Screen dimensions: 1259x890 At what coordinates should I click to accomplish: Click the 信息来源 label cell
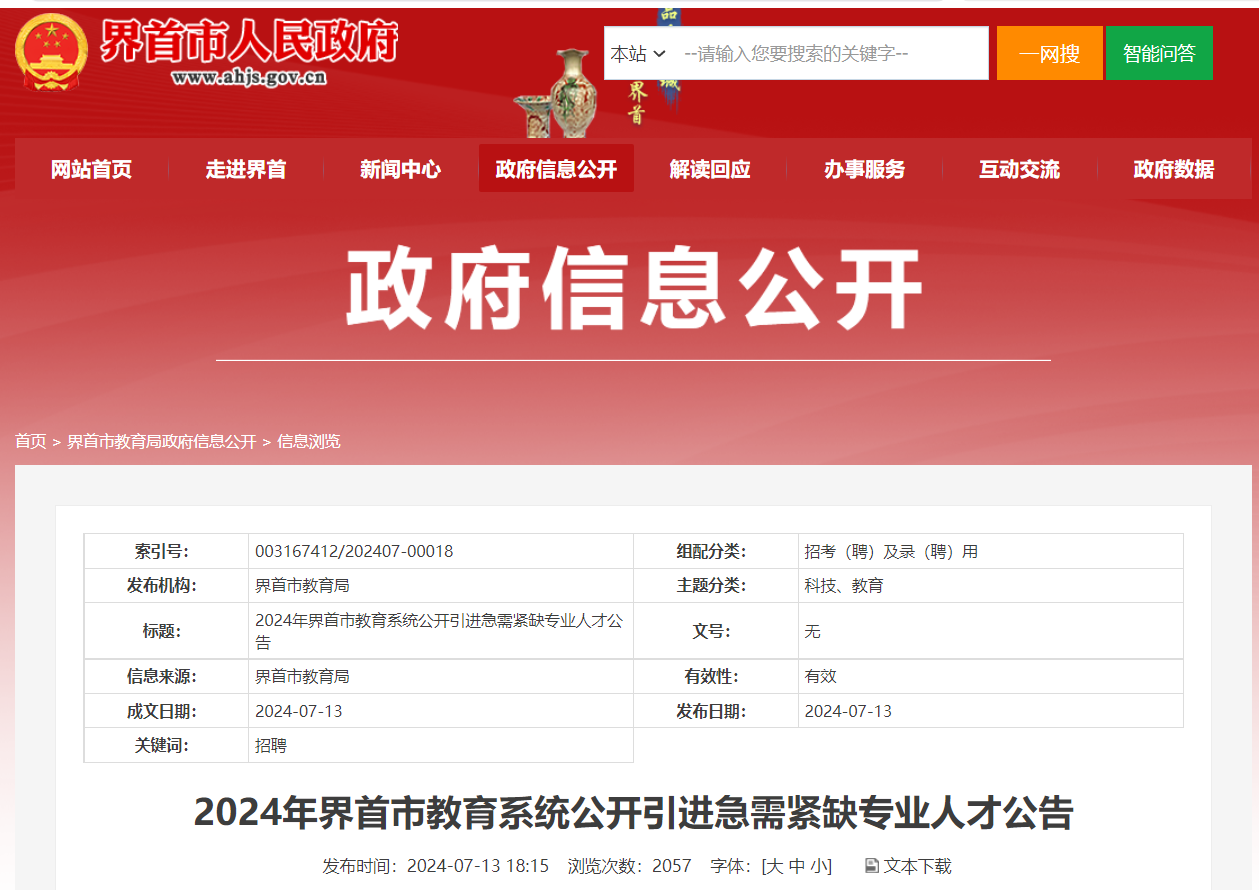166,676
